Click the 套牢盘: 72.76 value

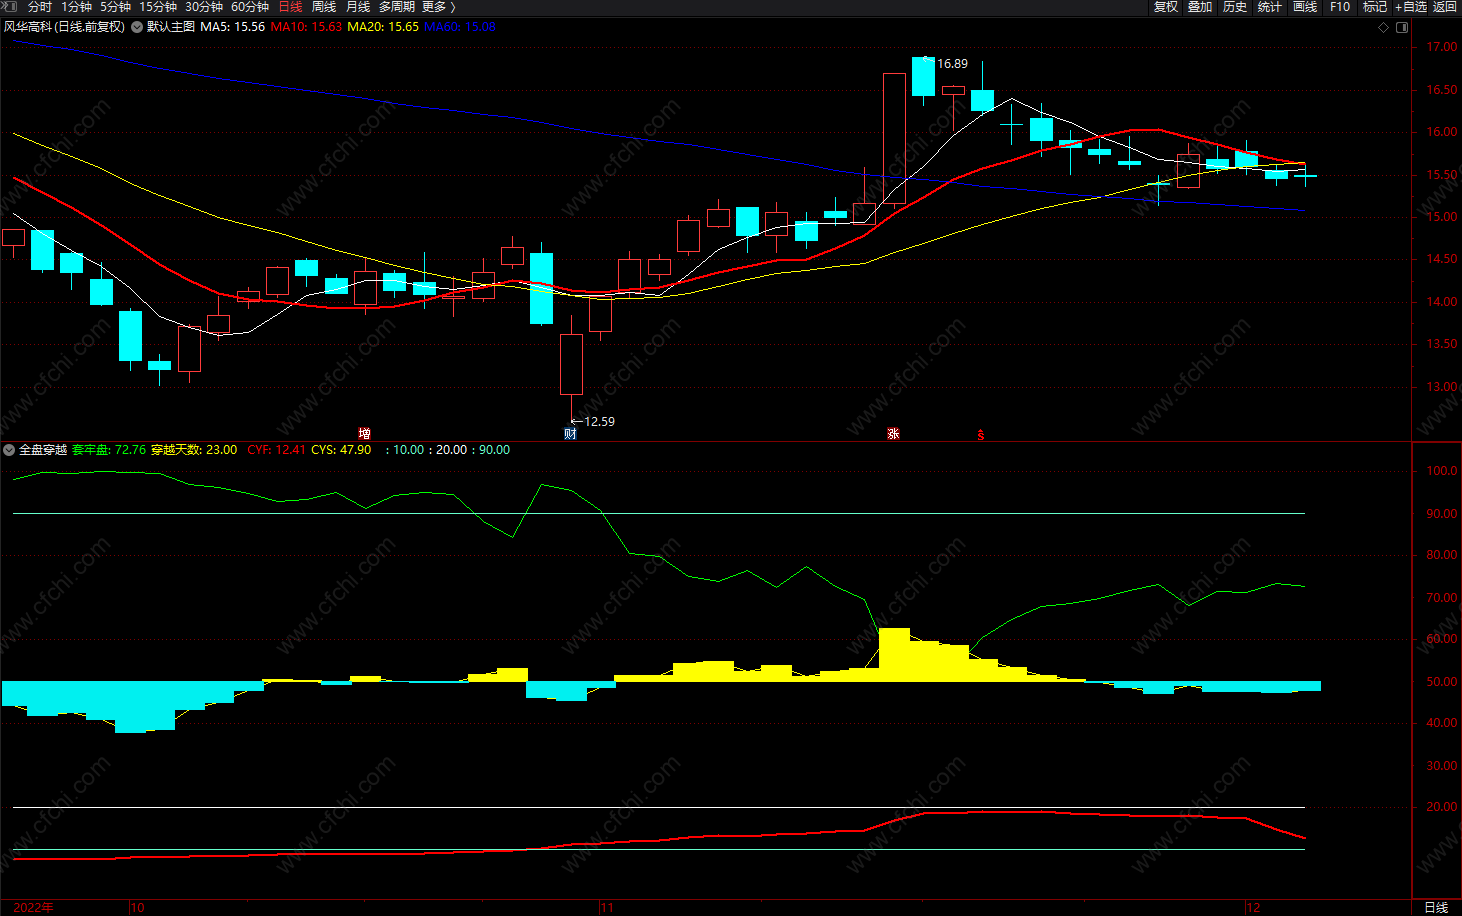(x=109, y=450)
